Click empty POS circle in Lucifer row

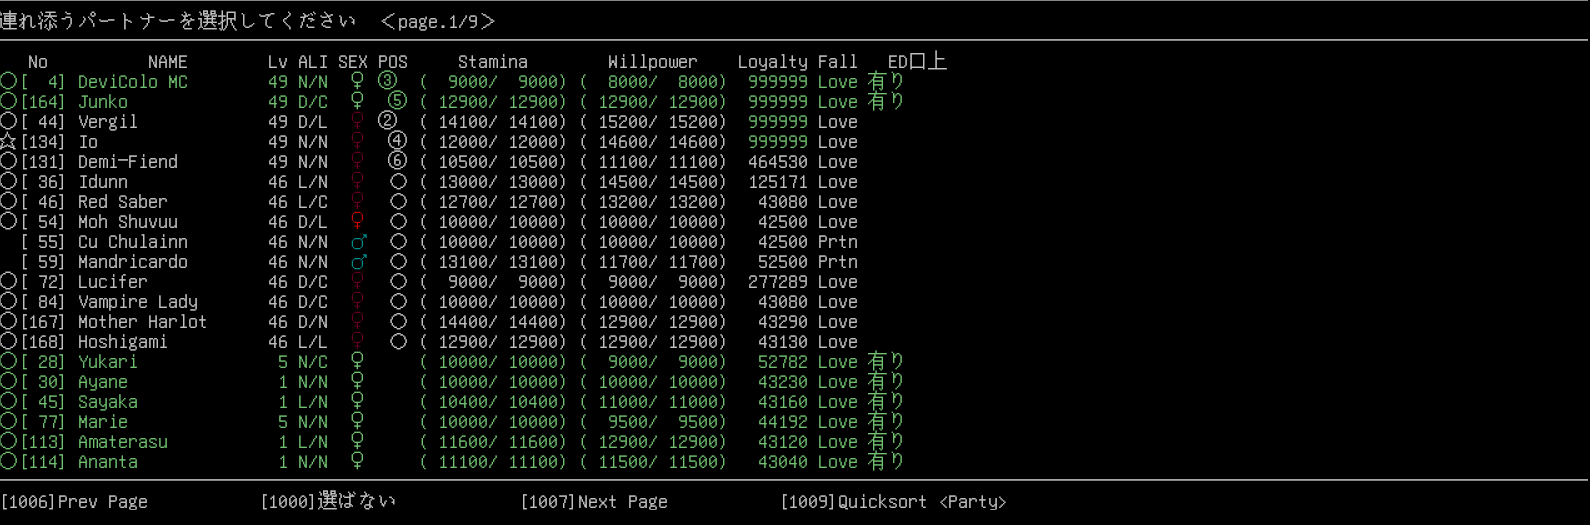398,282
